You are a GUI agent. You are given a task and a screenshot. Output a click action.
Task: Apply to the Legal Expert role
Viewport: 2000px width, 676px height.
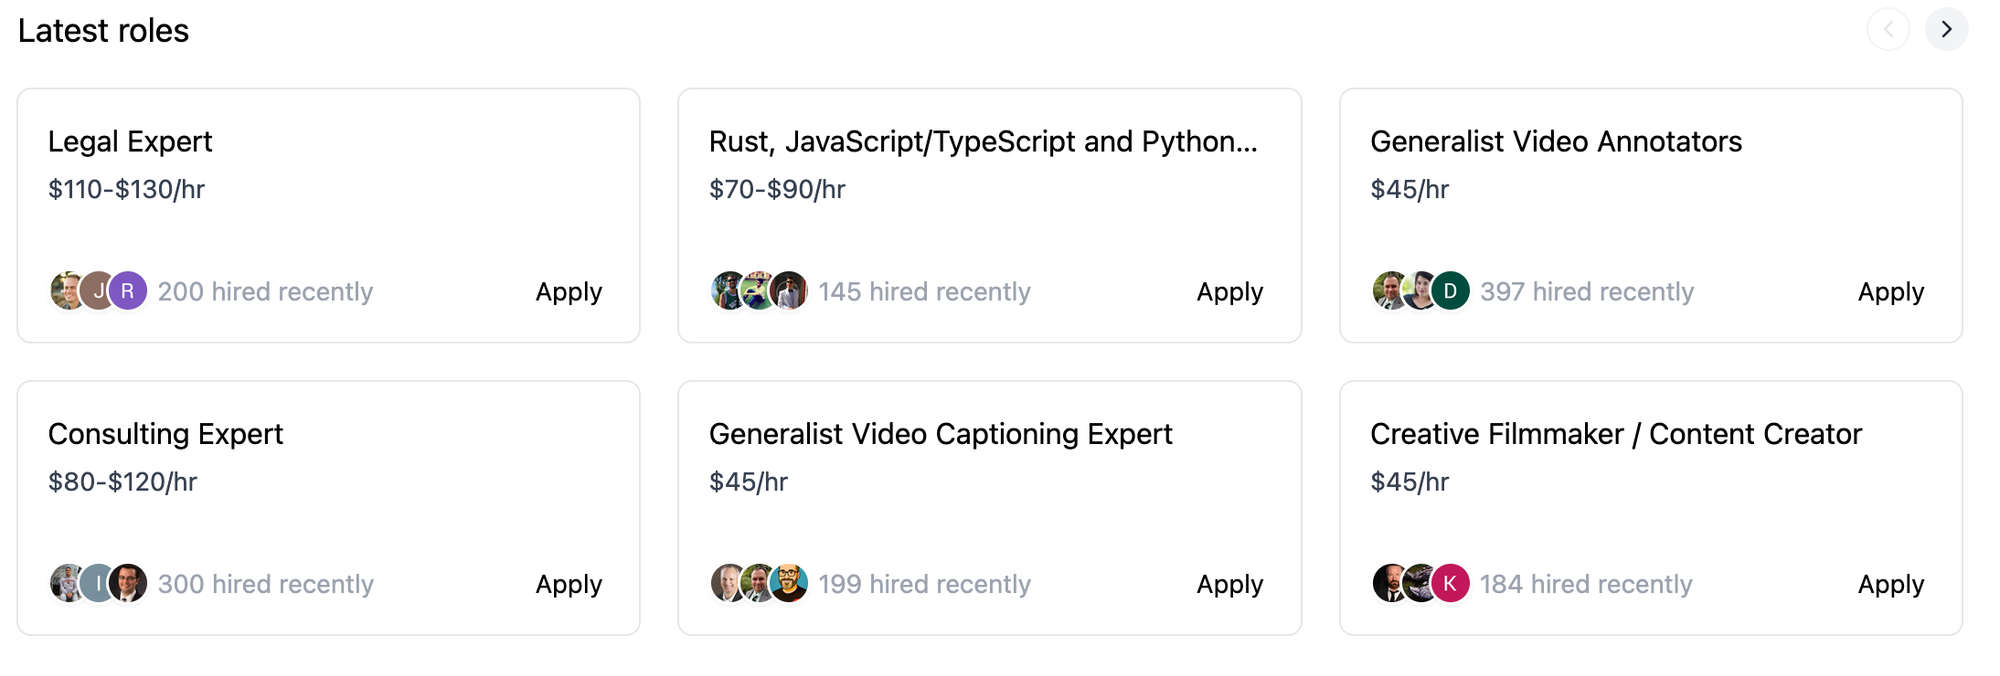(568, 292)
